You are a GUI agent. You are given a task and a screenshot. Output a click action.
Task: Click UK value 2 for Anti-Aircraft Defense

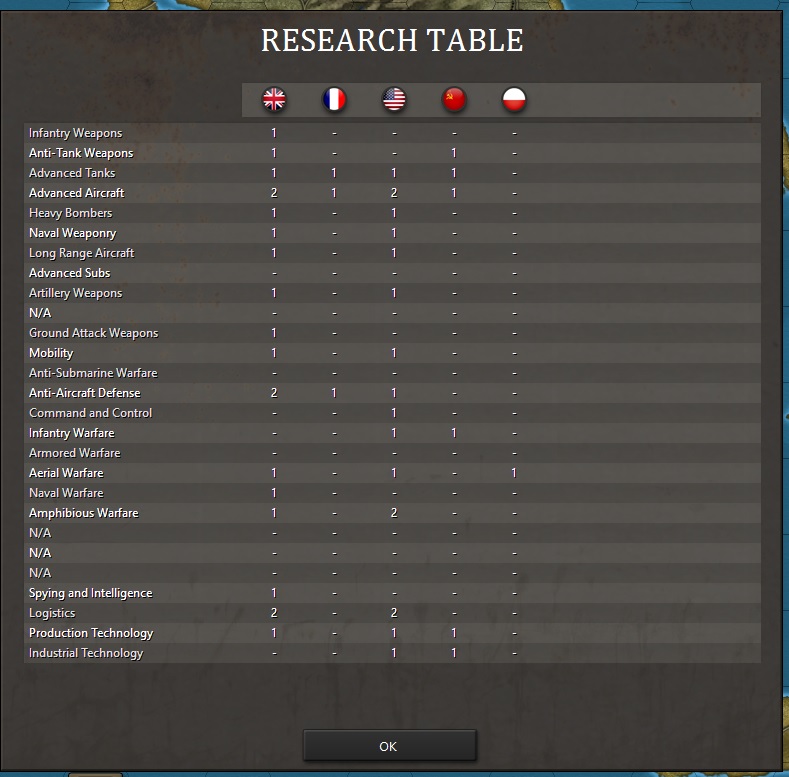tap(274, 393)
